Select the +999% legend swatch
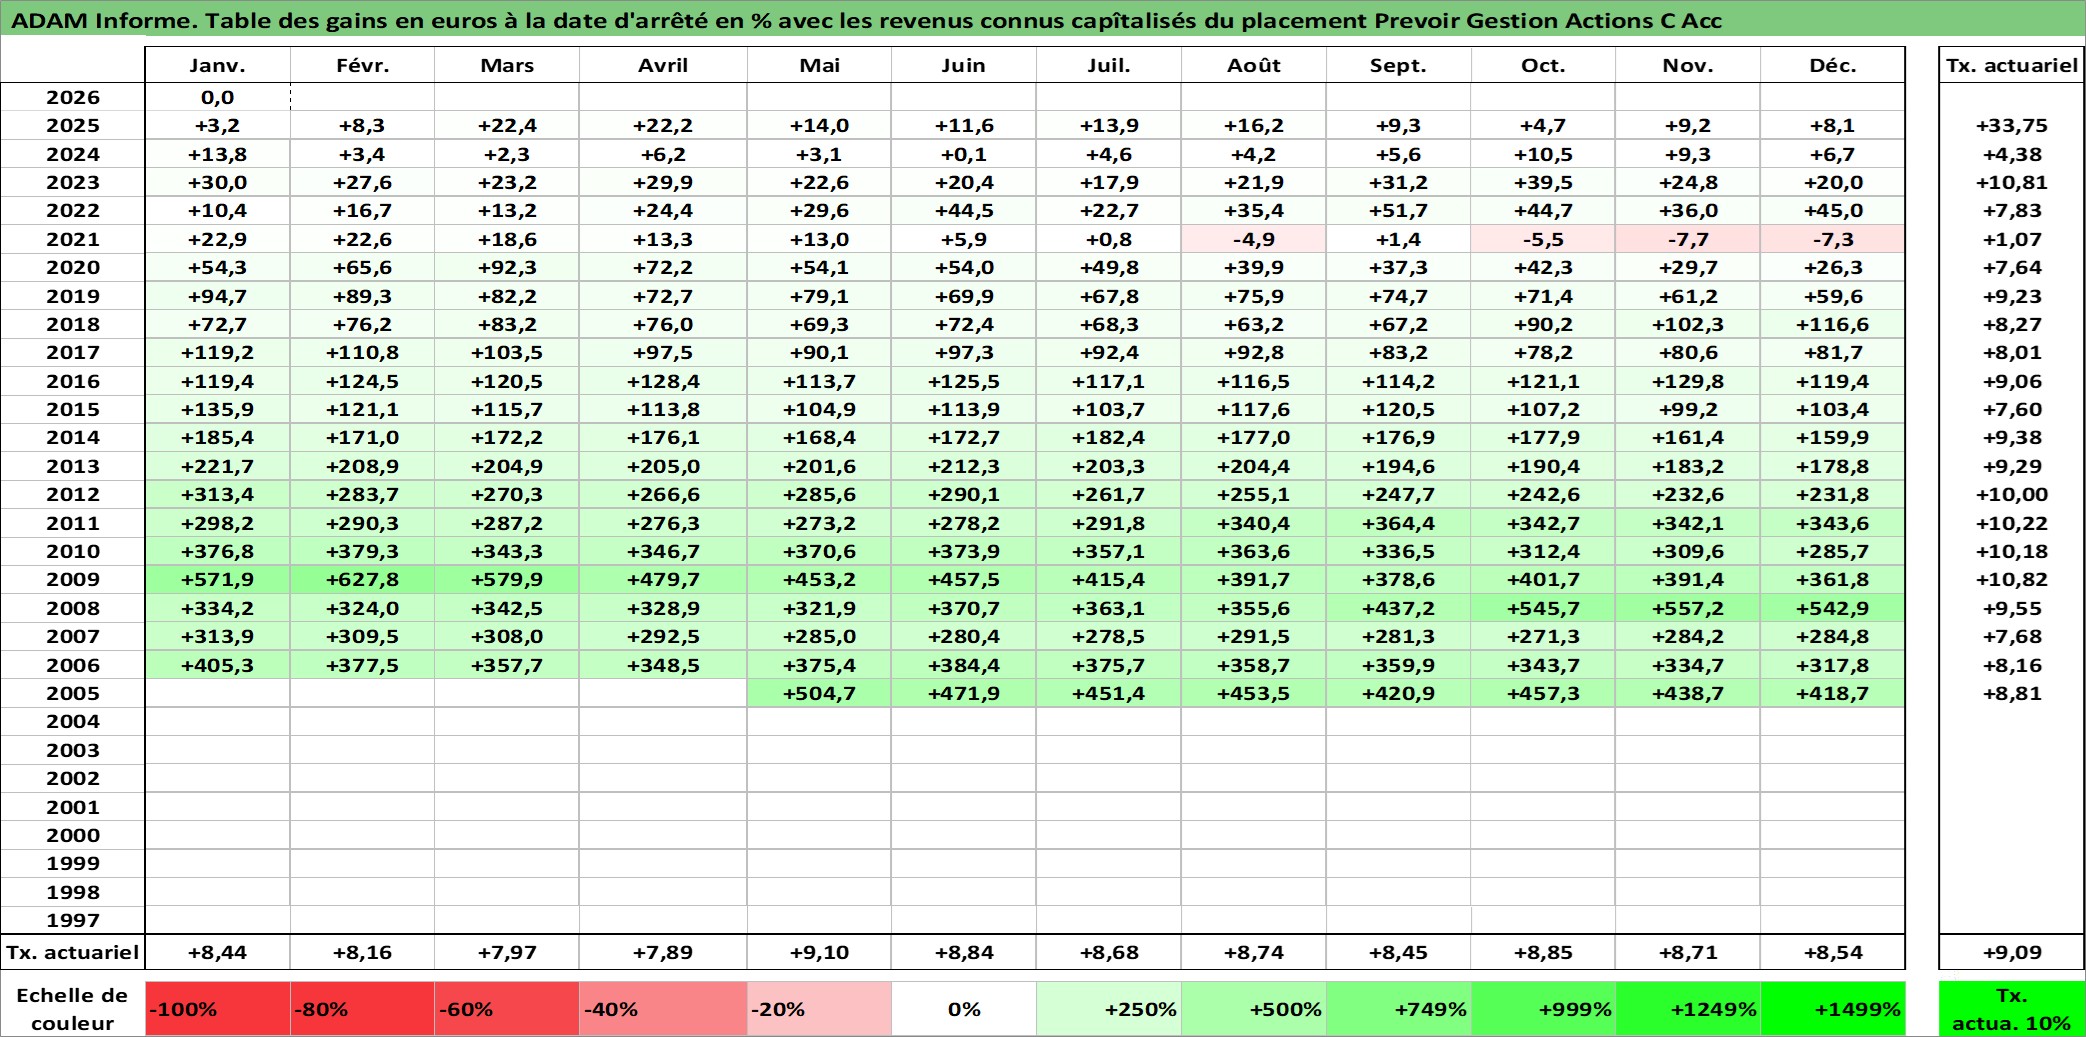This screenshot has width=2086, height=1037. (x=1543, y=1009)
